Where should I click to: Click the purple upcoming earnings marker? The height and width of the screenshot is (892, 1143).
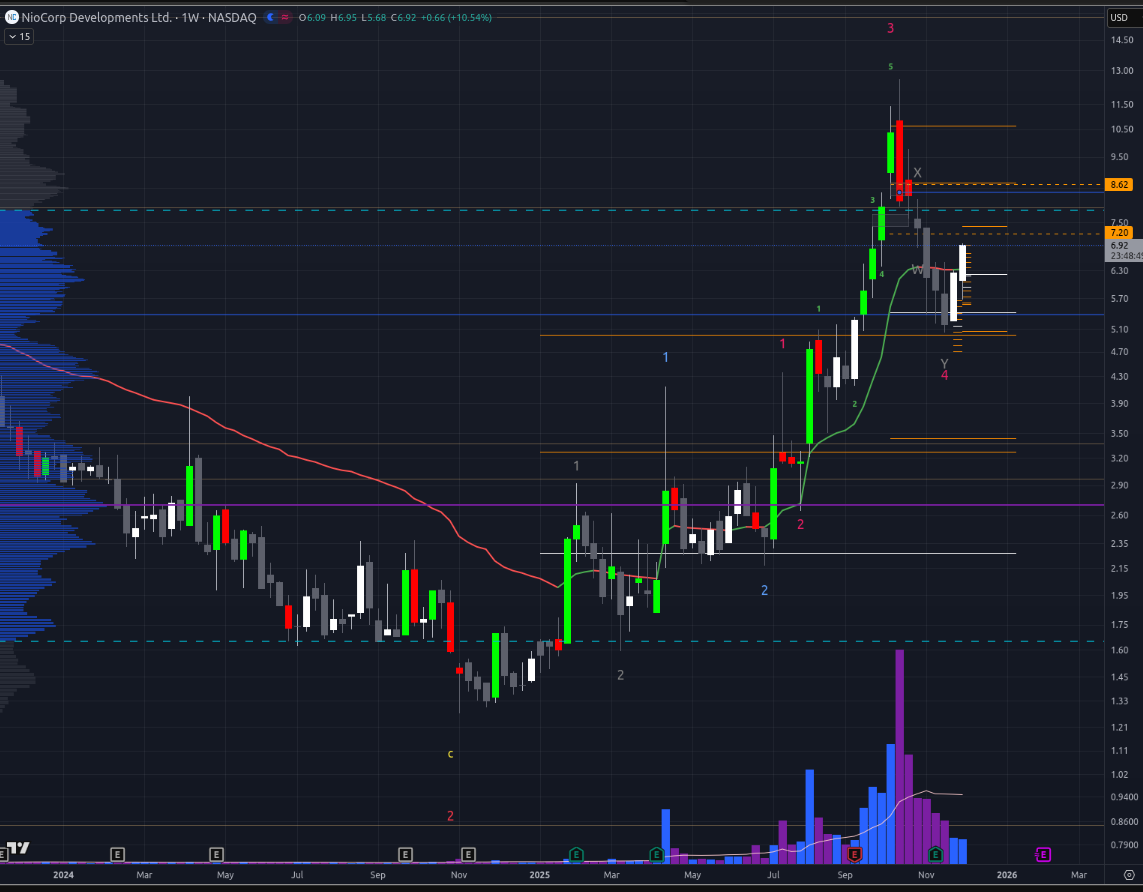1043,854
